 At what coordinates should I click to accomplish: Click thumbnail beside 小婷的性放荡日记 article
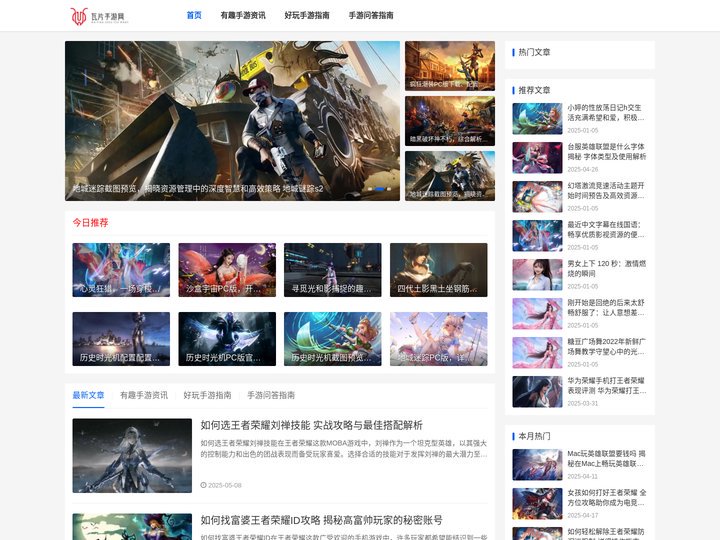pos(537,118)
